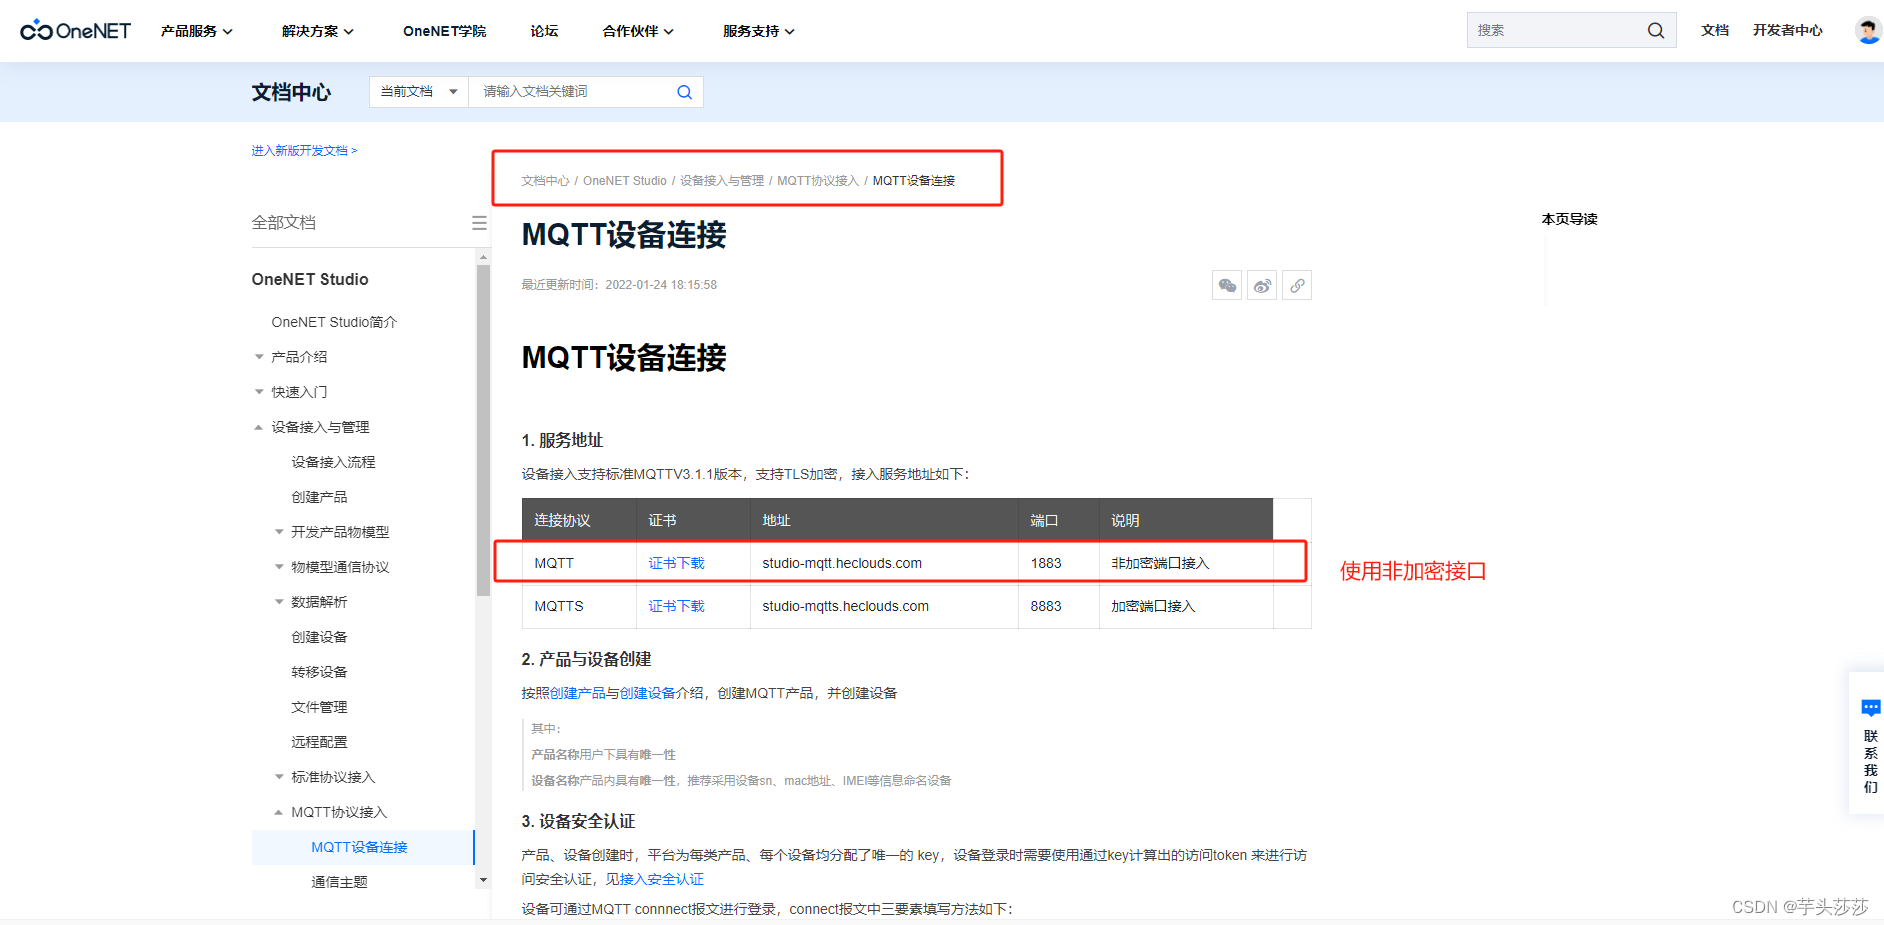This screenshot has height=925, width=1884.
Task: Click the port 8883 cell
Action: click(x=1059, y=606)
